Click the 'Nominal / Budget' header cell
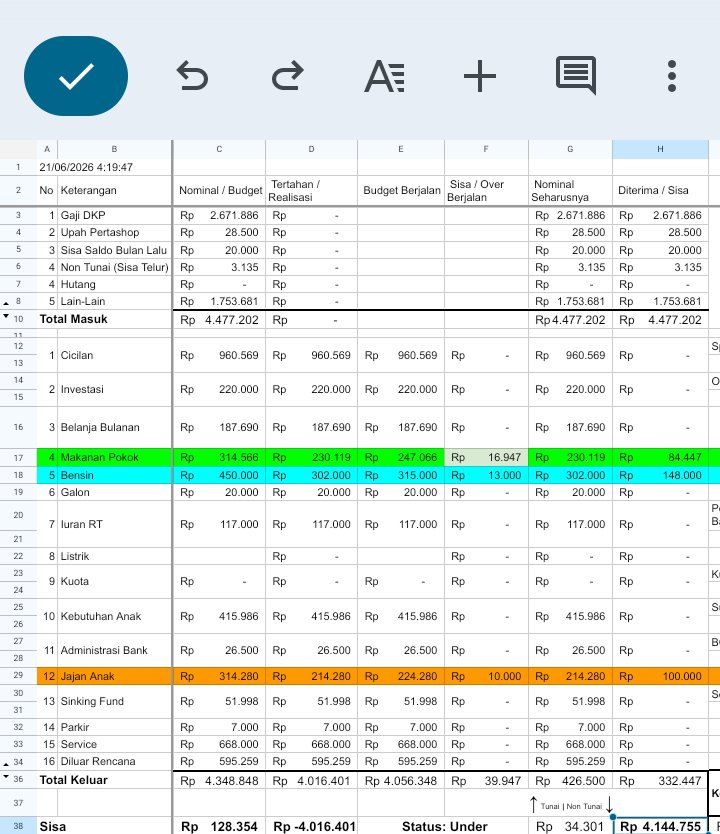Screen dimensions: 720x834 (219, 190)
